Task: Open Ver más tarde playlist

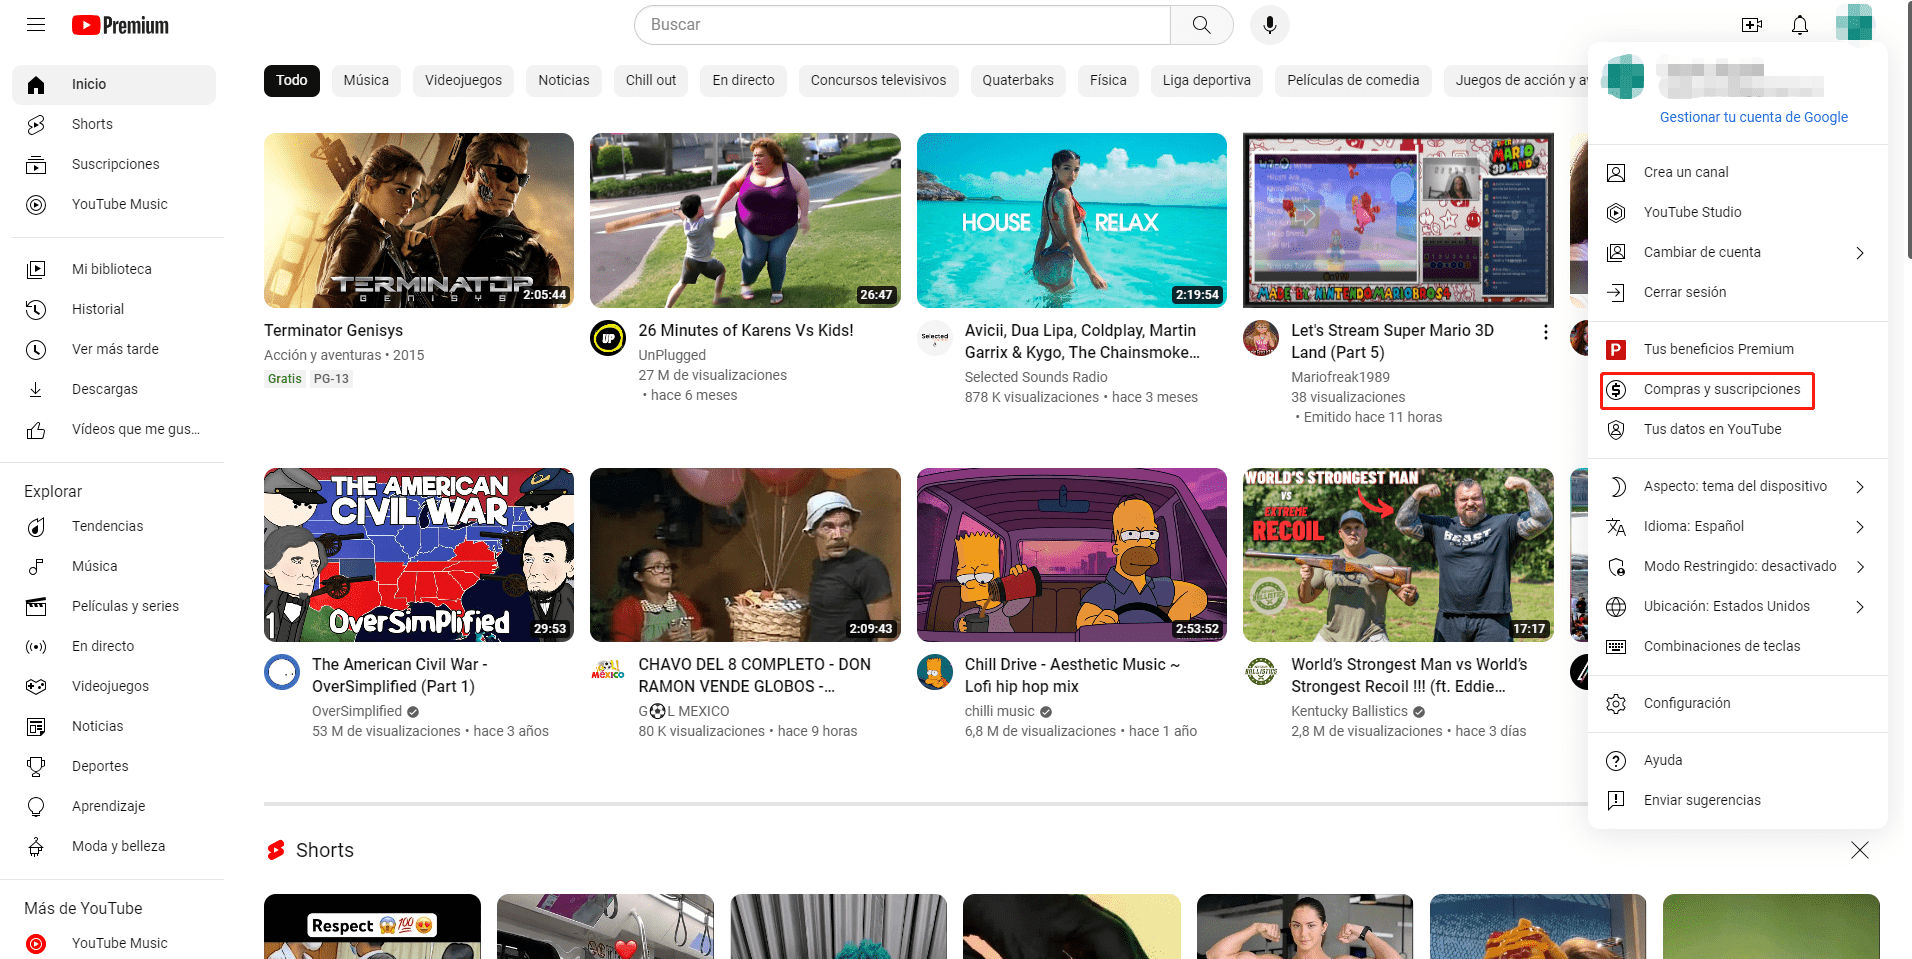Action: [x=114, y=349]
